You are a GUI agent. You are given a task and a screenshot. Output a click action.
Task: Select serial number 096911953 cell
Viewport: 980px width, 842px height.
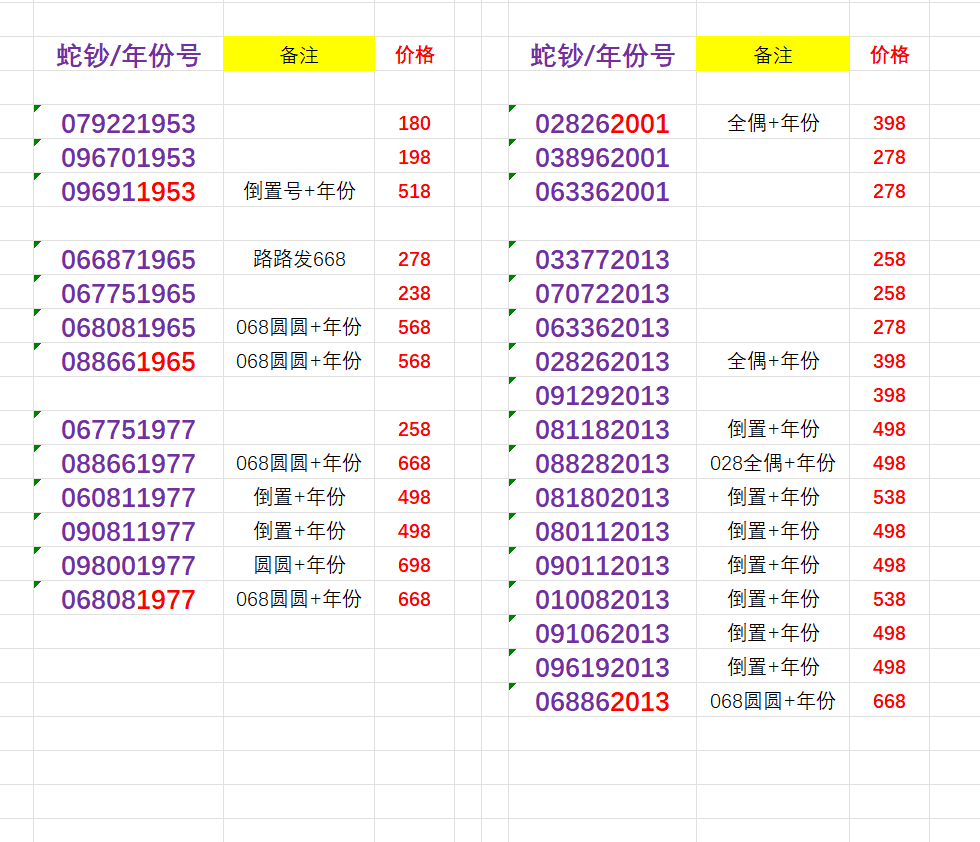point(128,192)
